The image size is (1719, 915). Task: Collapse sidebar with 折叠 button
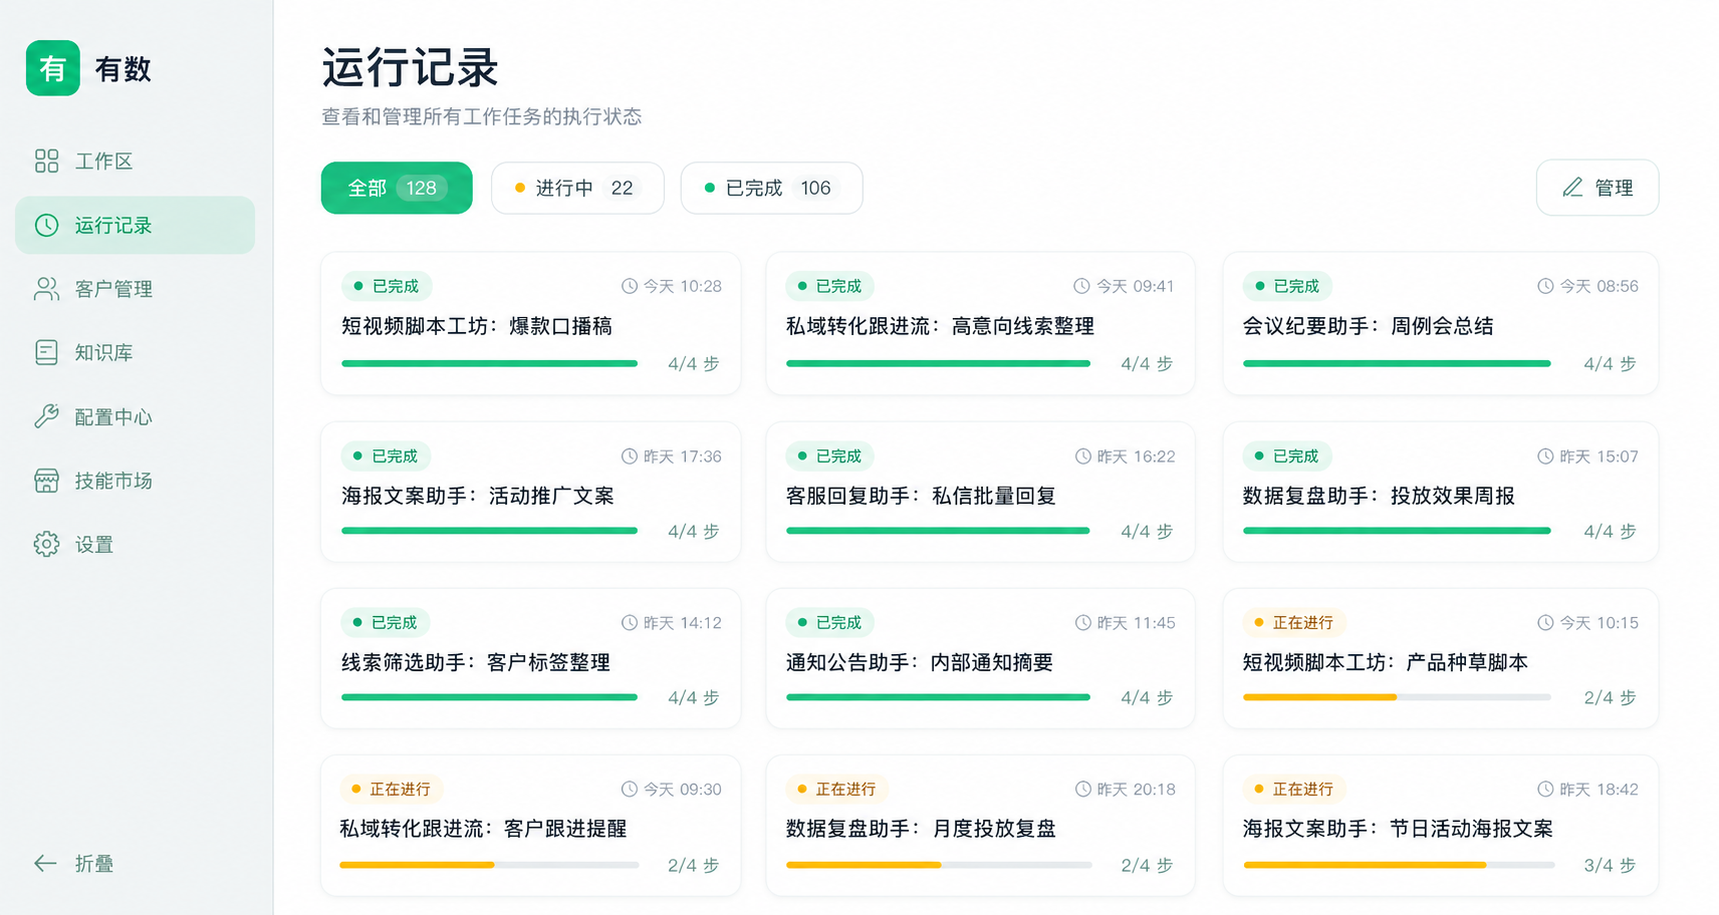click(74, 863)
